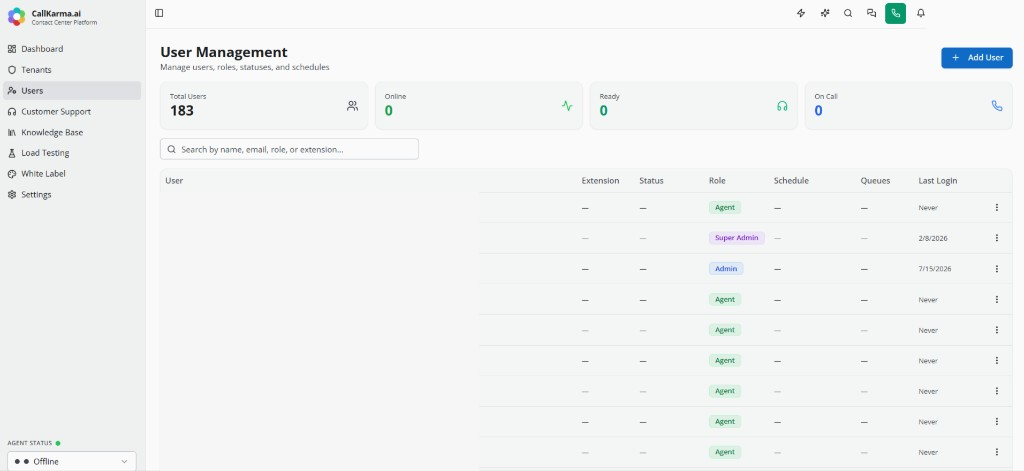Click the Tenants shield icon

pos(12,70)
